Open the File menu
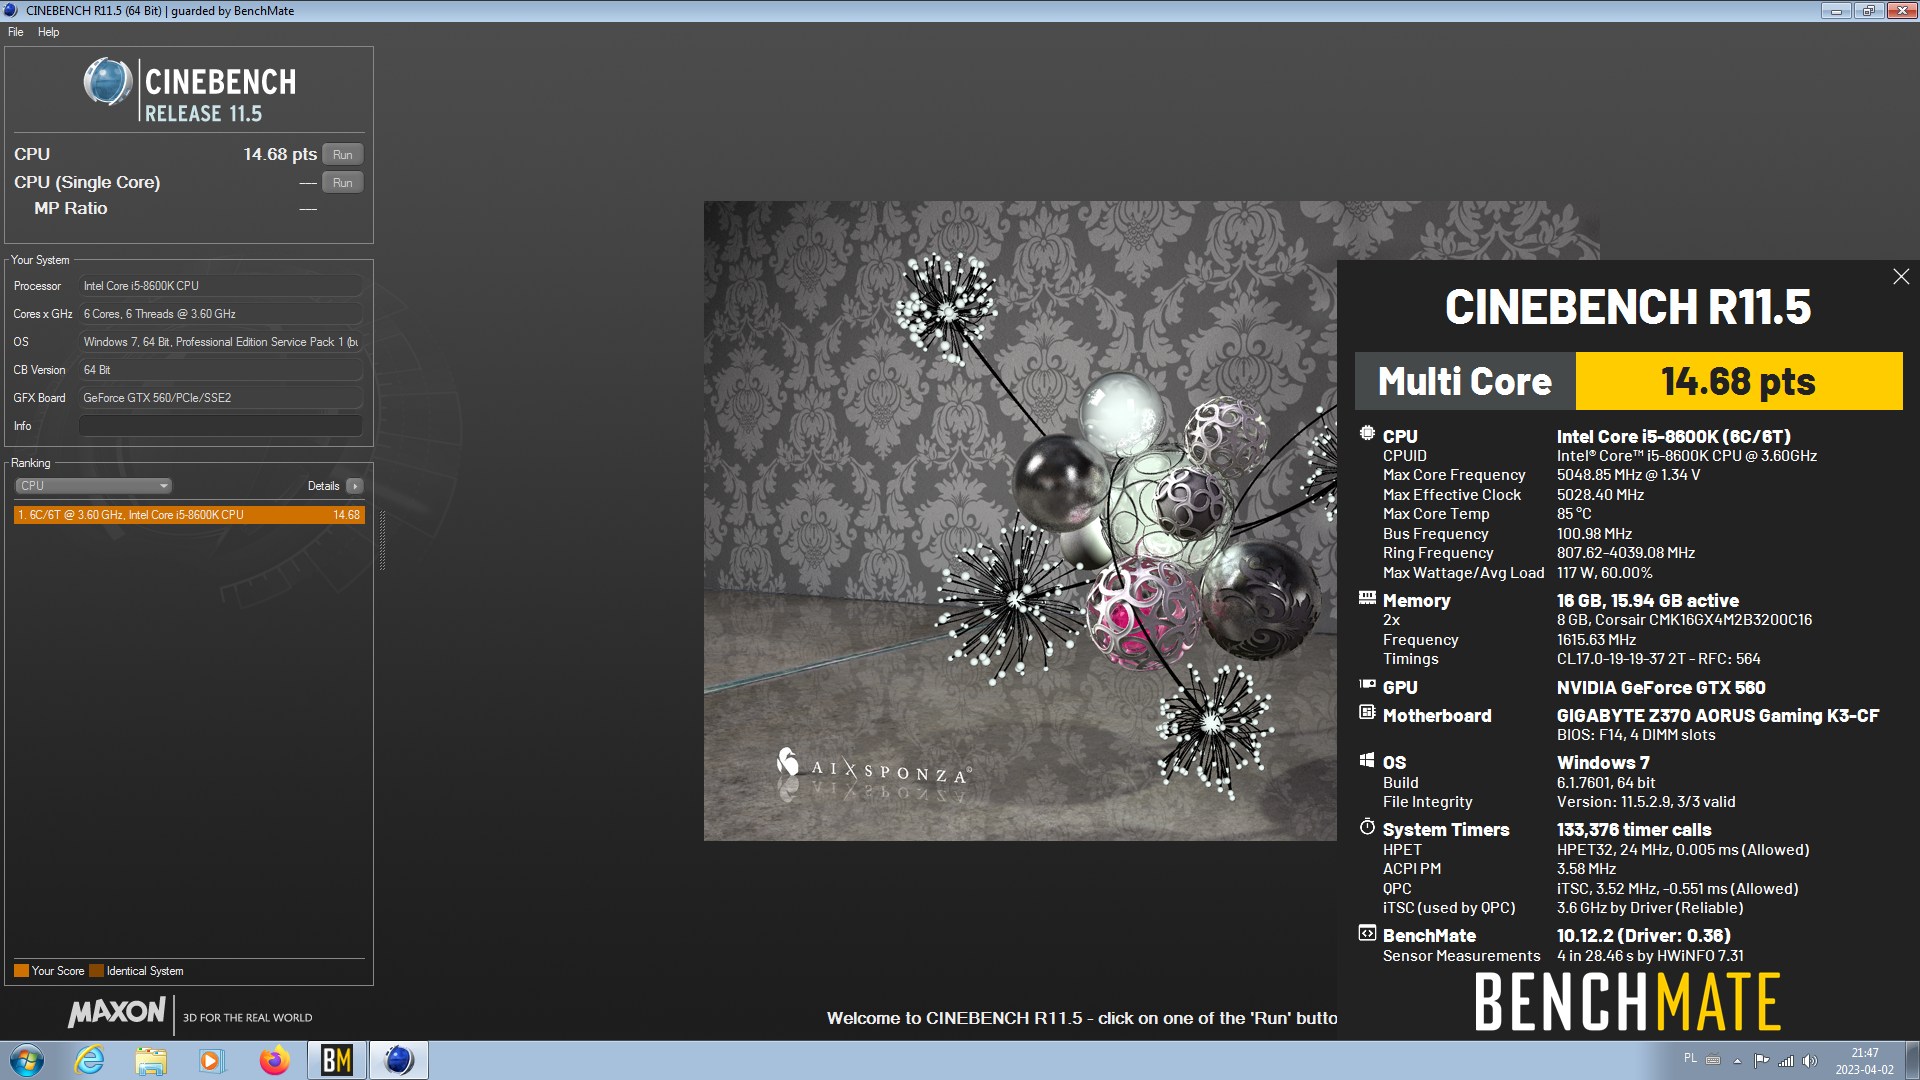1920x1080 pixels. pos(16,32)
